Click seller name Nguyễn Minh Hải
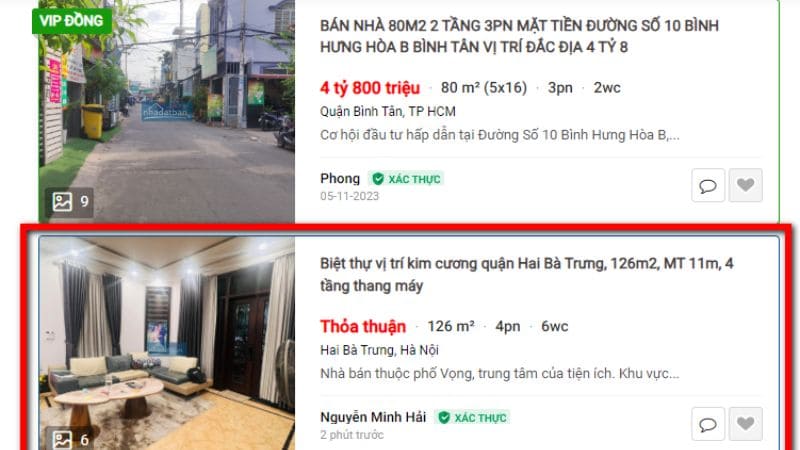This screenshot has width=800, height=450. (373, 417)
